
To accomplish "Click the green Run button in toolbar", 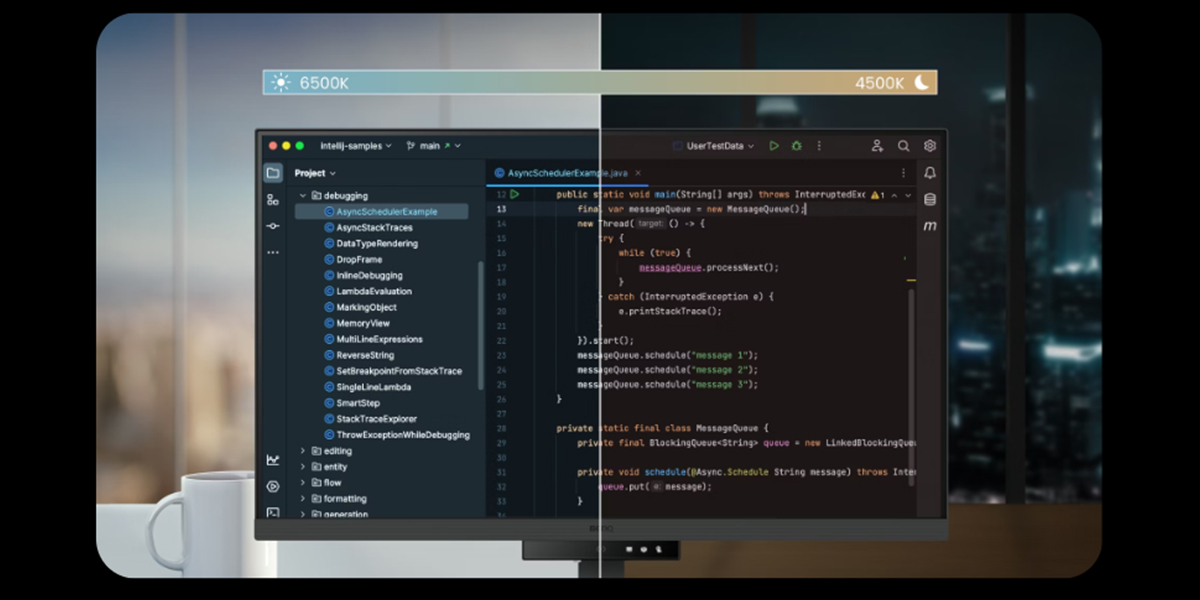I will pos(774,146).
